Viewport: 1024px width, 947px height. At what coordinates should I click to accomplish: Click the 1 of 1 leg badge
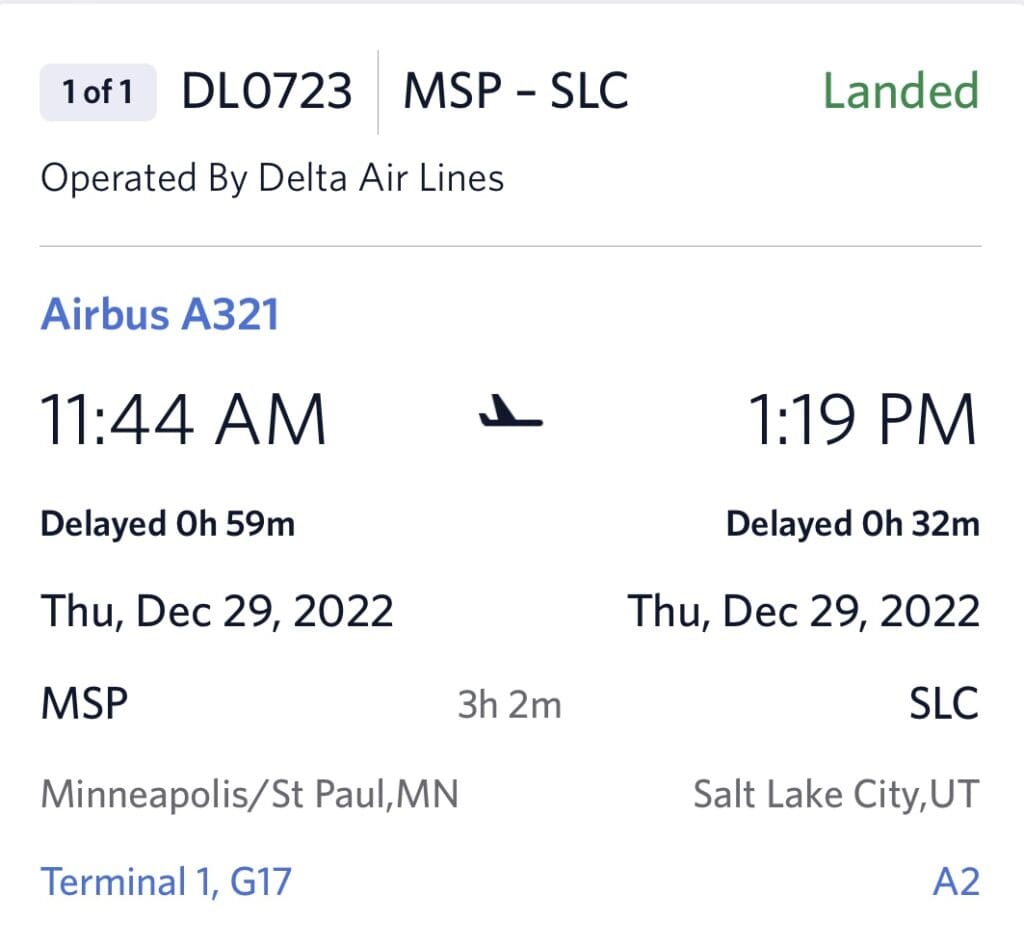[96, 90]
